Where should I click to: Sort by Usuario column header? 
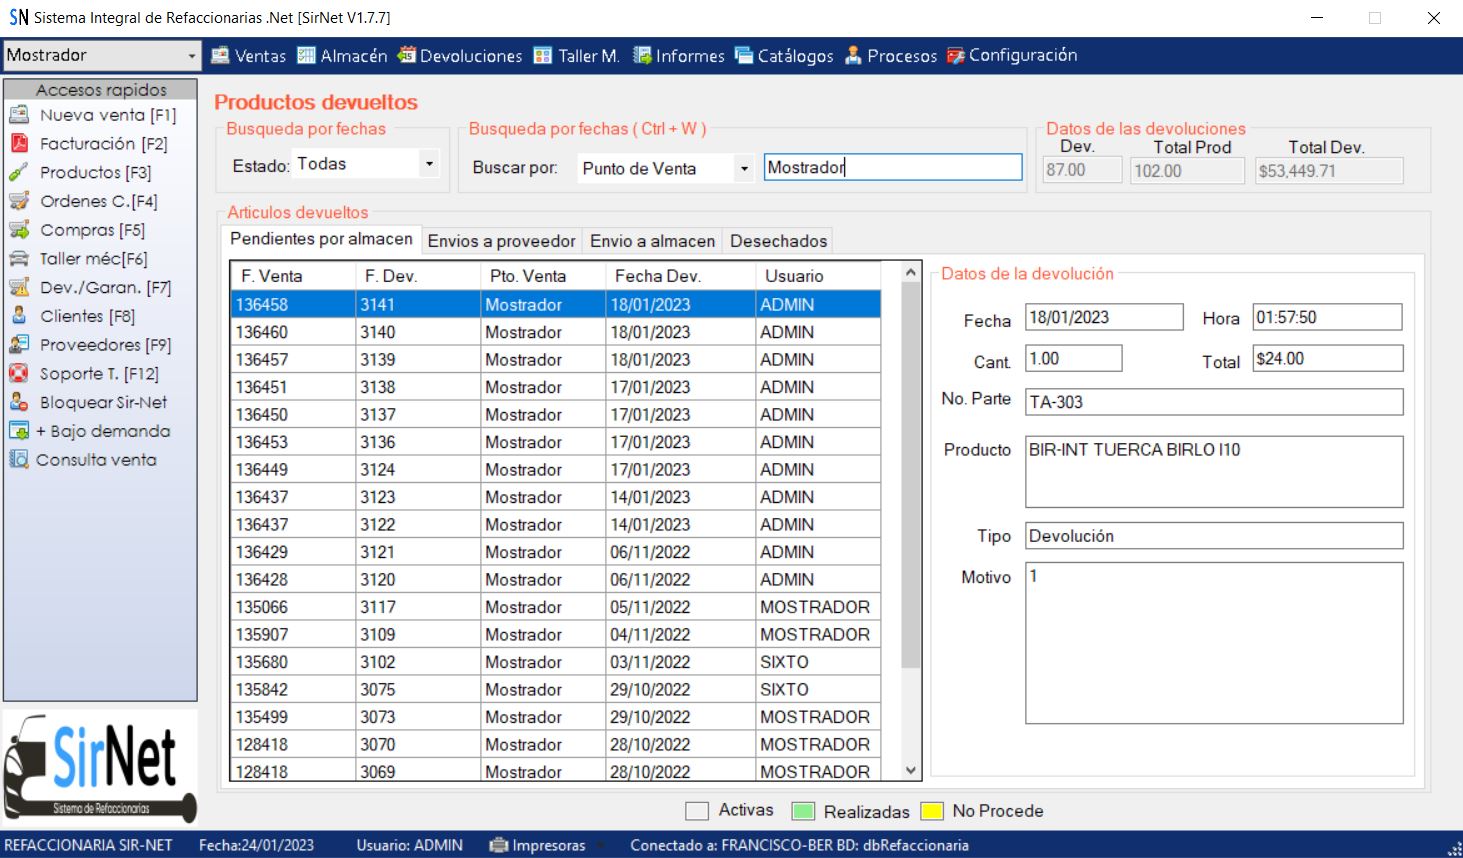pyautogui.click(x=818, y=276)
